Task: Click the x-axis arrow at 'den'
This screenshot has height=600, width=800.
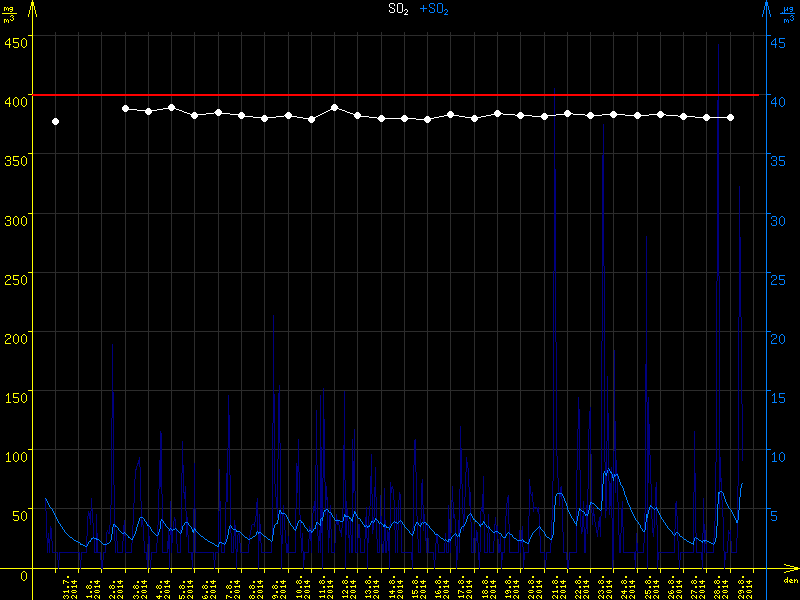Action: [x=790, y=572]
